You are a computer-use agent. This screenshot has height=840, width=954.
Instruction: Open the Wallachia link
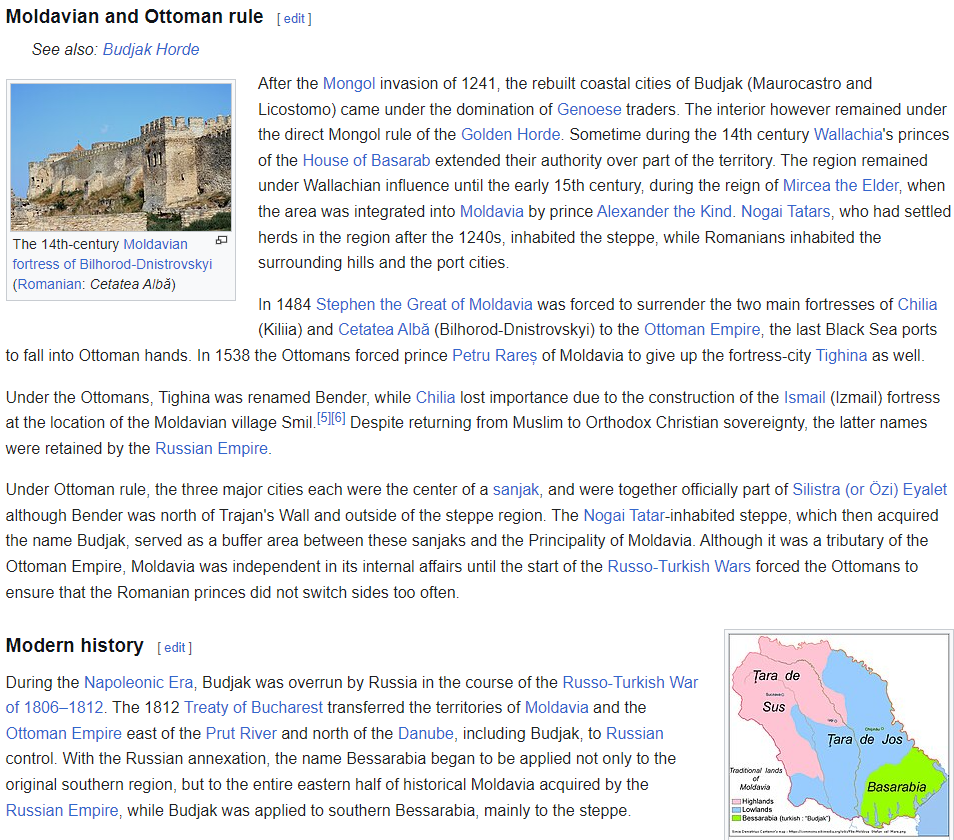click(848, 134)
